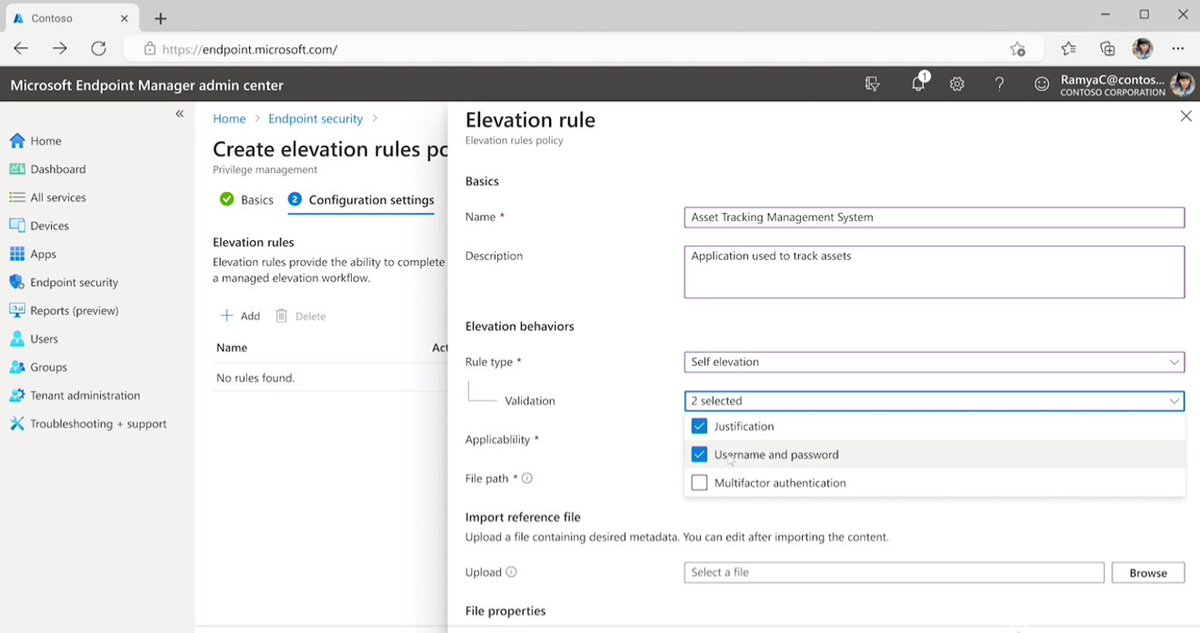Select the Configuration settings tab
Screen dimensions: 1200x633
pos(361,200)
